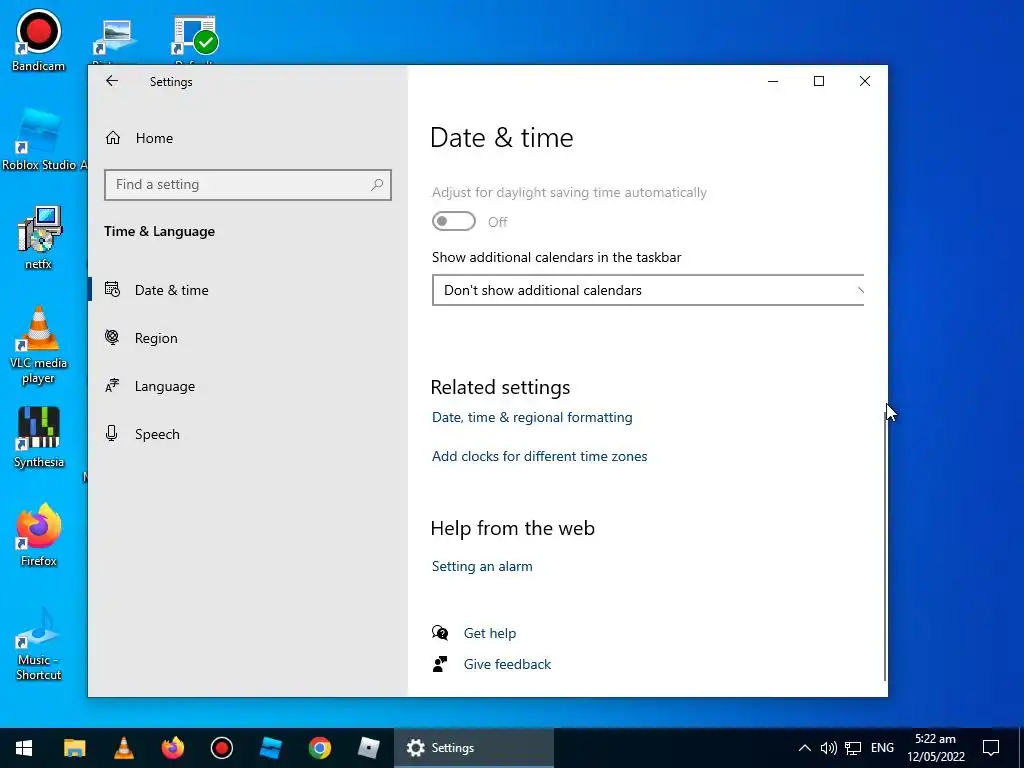Show hidden system tray icons

(x=805, y=748)
